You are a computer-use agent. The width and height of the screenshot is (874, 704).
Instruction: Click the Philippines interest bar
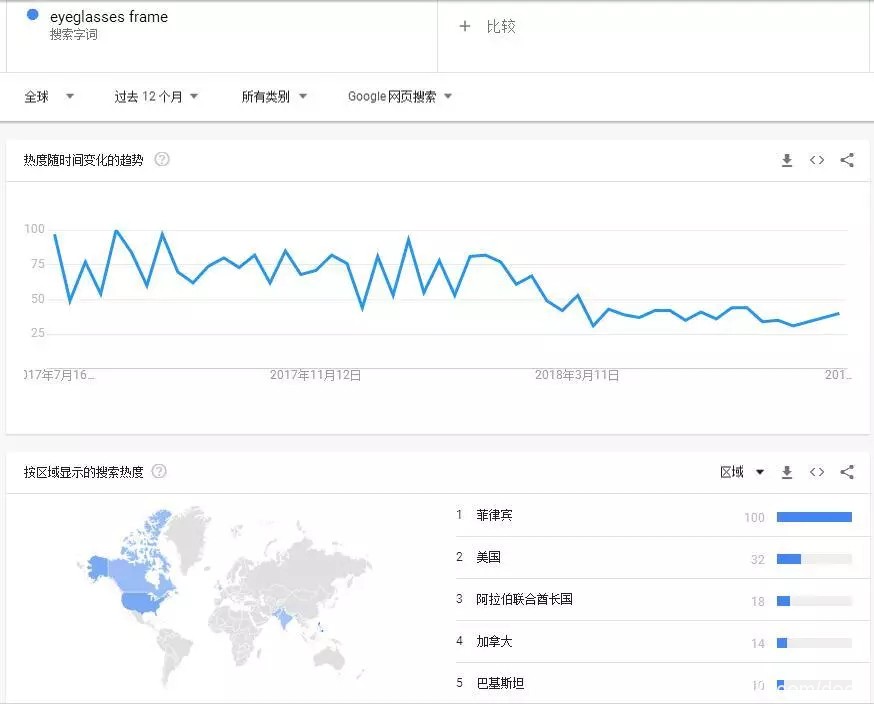[x=815, y=516]
